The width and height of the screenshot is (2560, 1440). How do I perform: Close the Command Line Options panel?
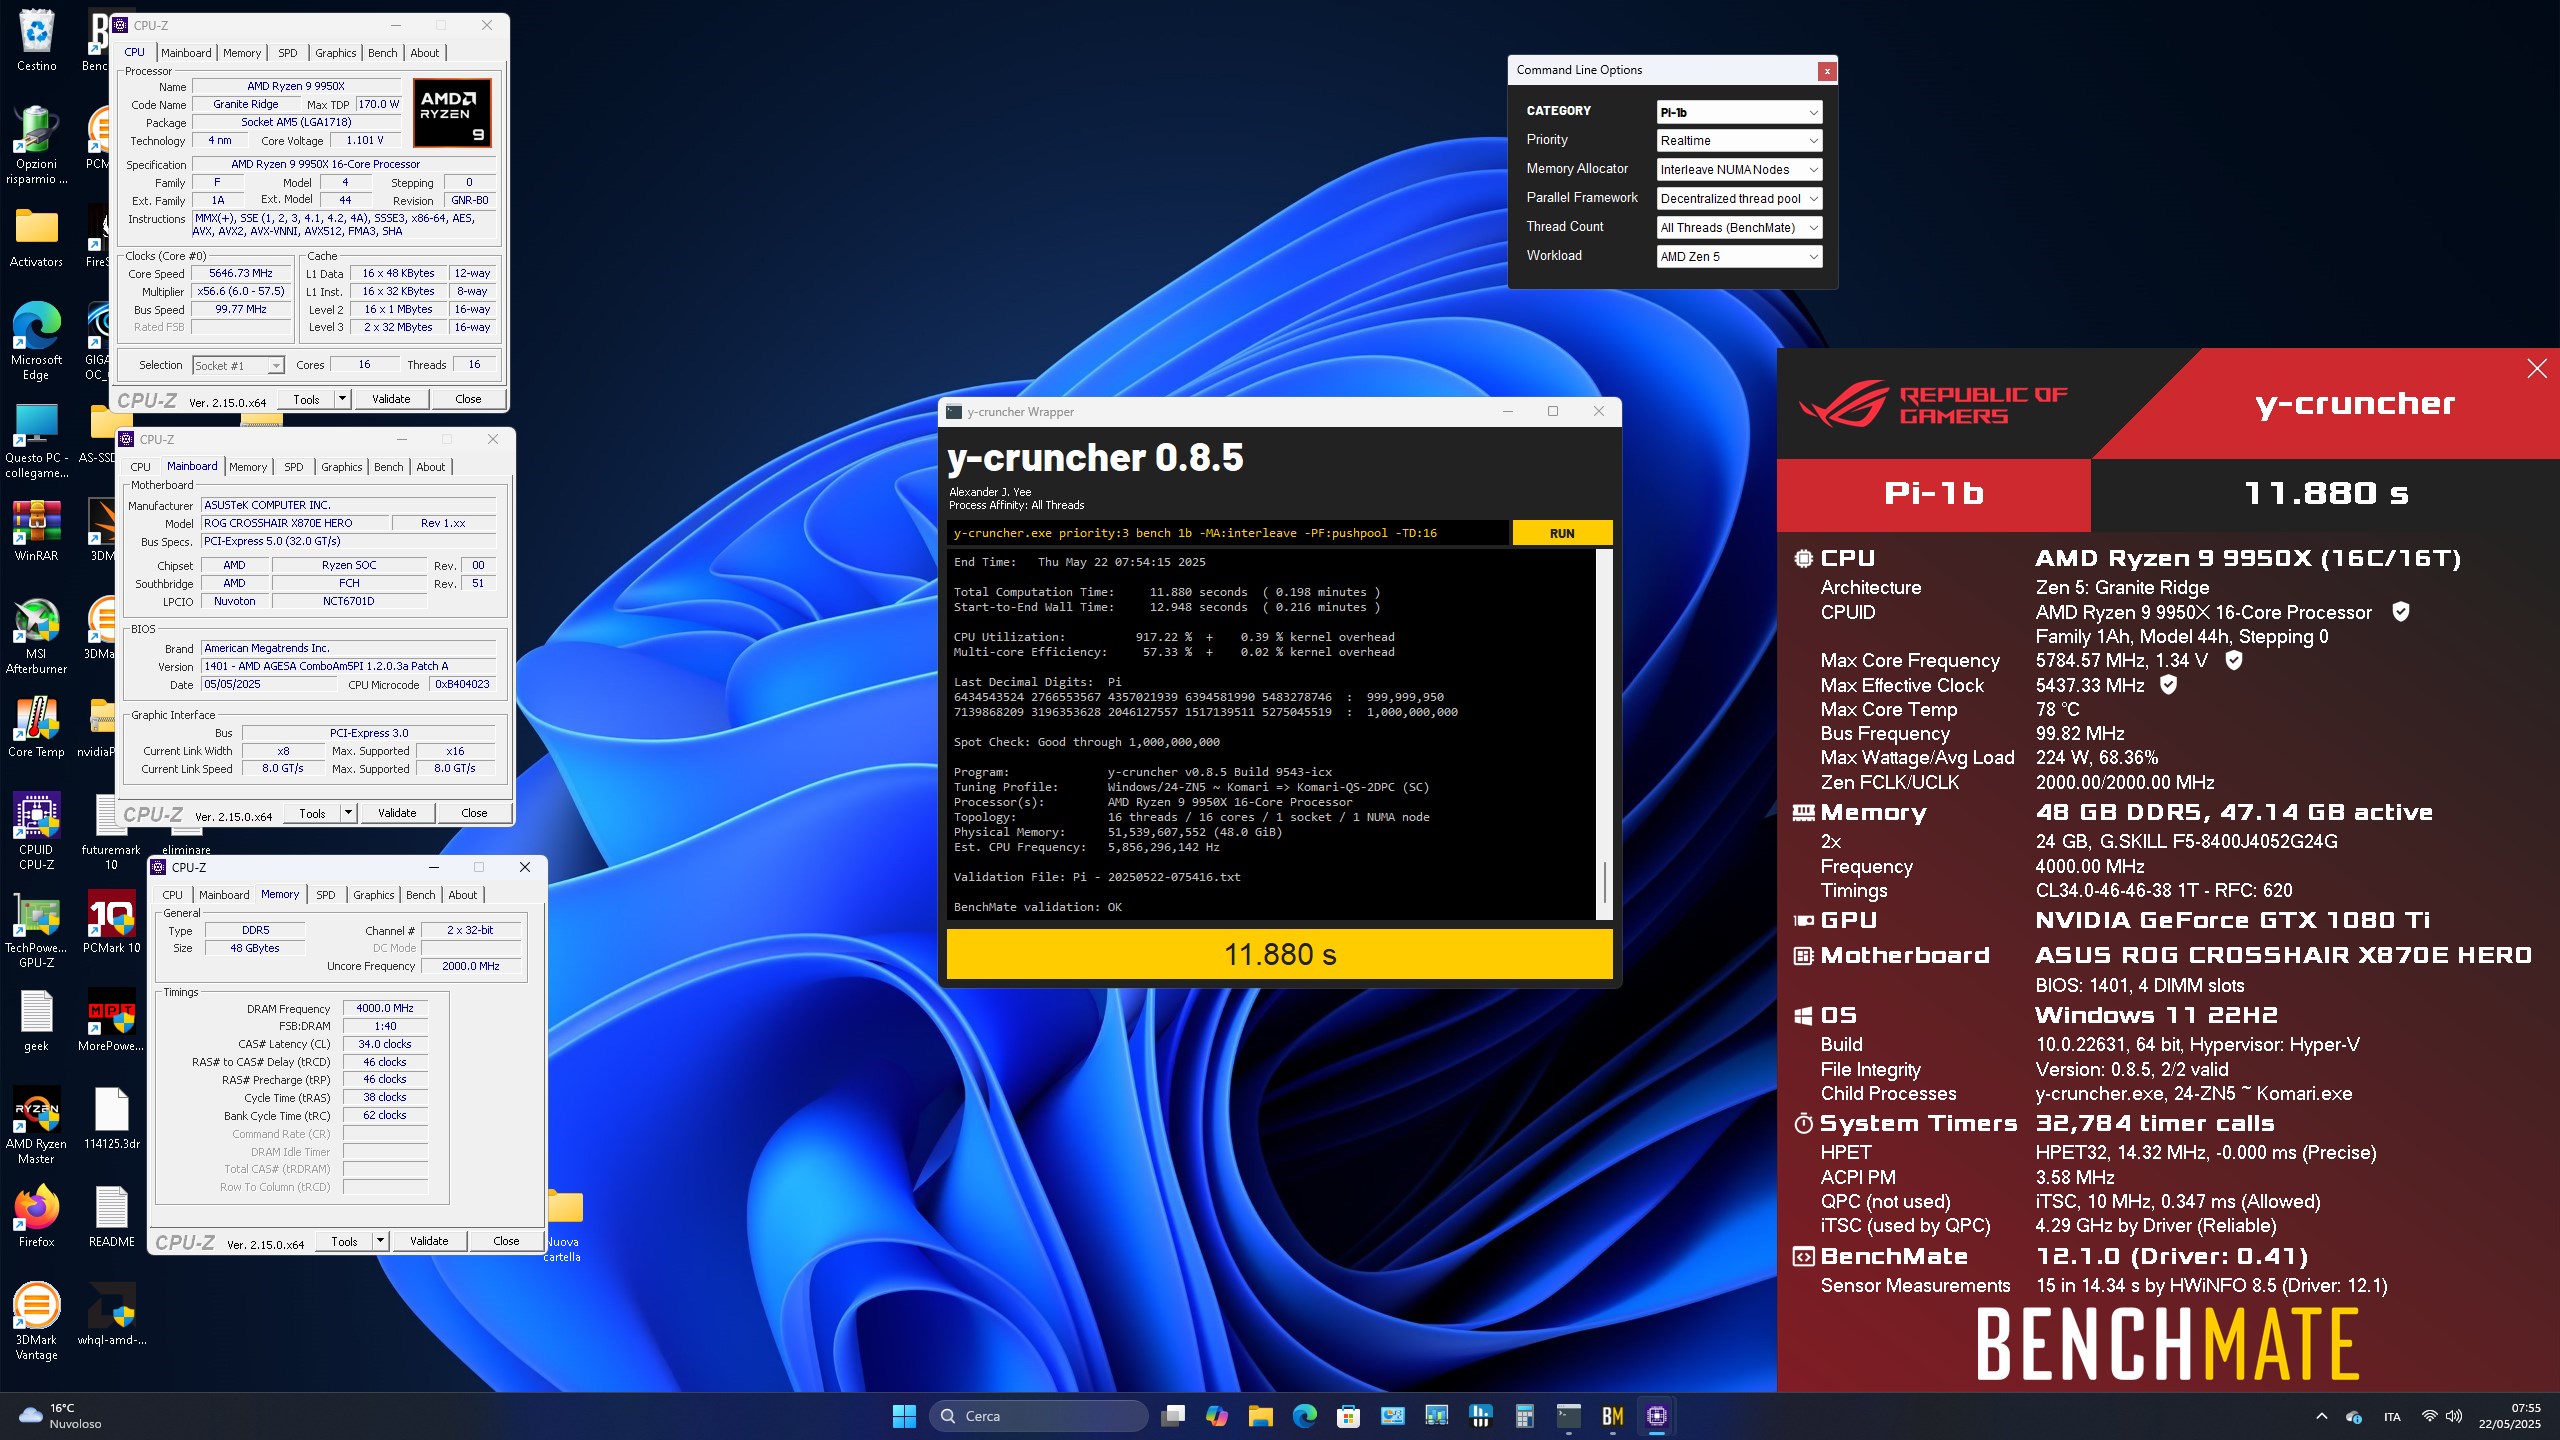(x=1826, y=71)
